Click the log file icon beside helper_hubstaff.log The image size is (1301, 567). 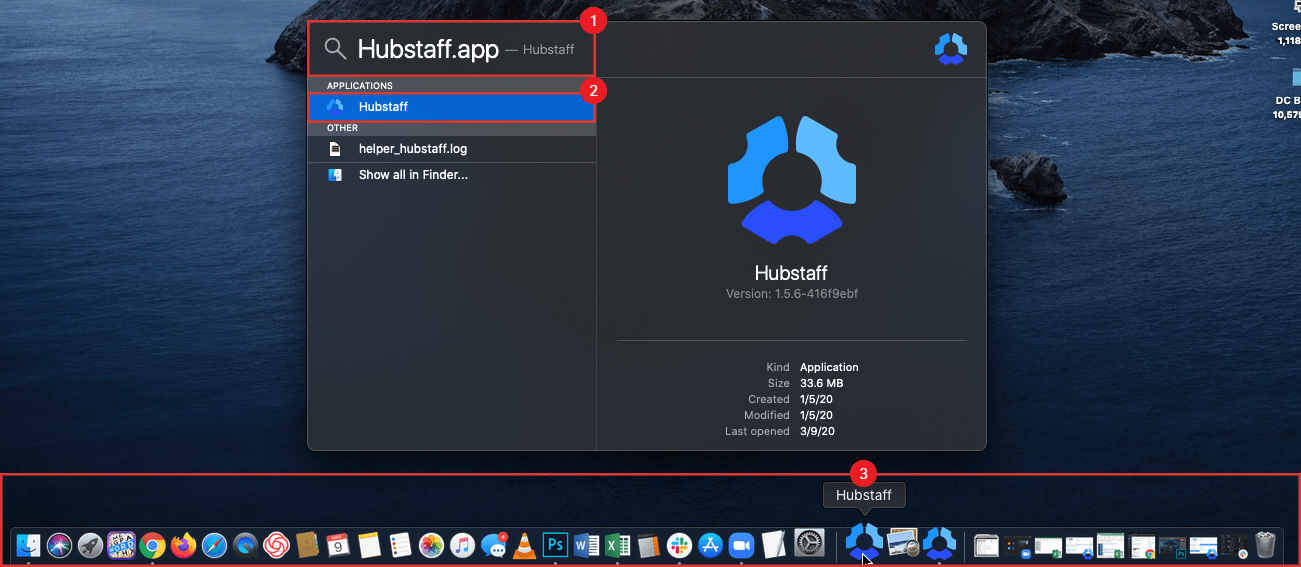(x=336, y=148)
